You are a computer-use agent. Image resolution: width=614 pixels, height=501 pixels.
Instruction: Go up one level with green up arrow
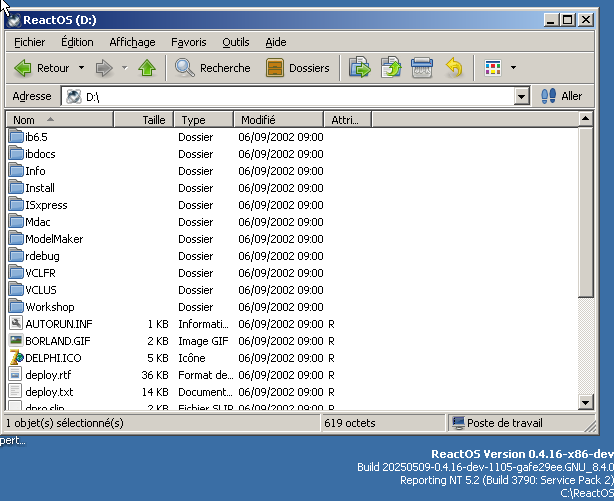(x=147, y=68)
